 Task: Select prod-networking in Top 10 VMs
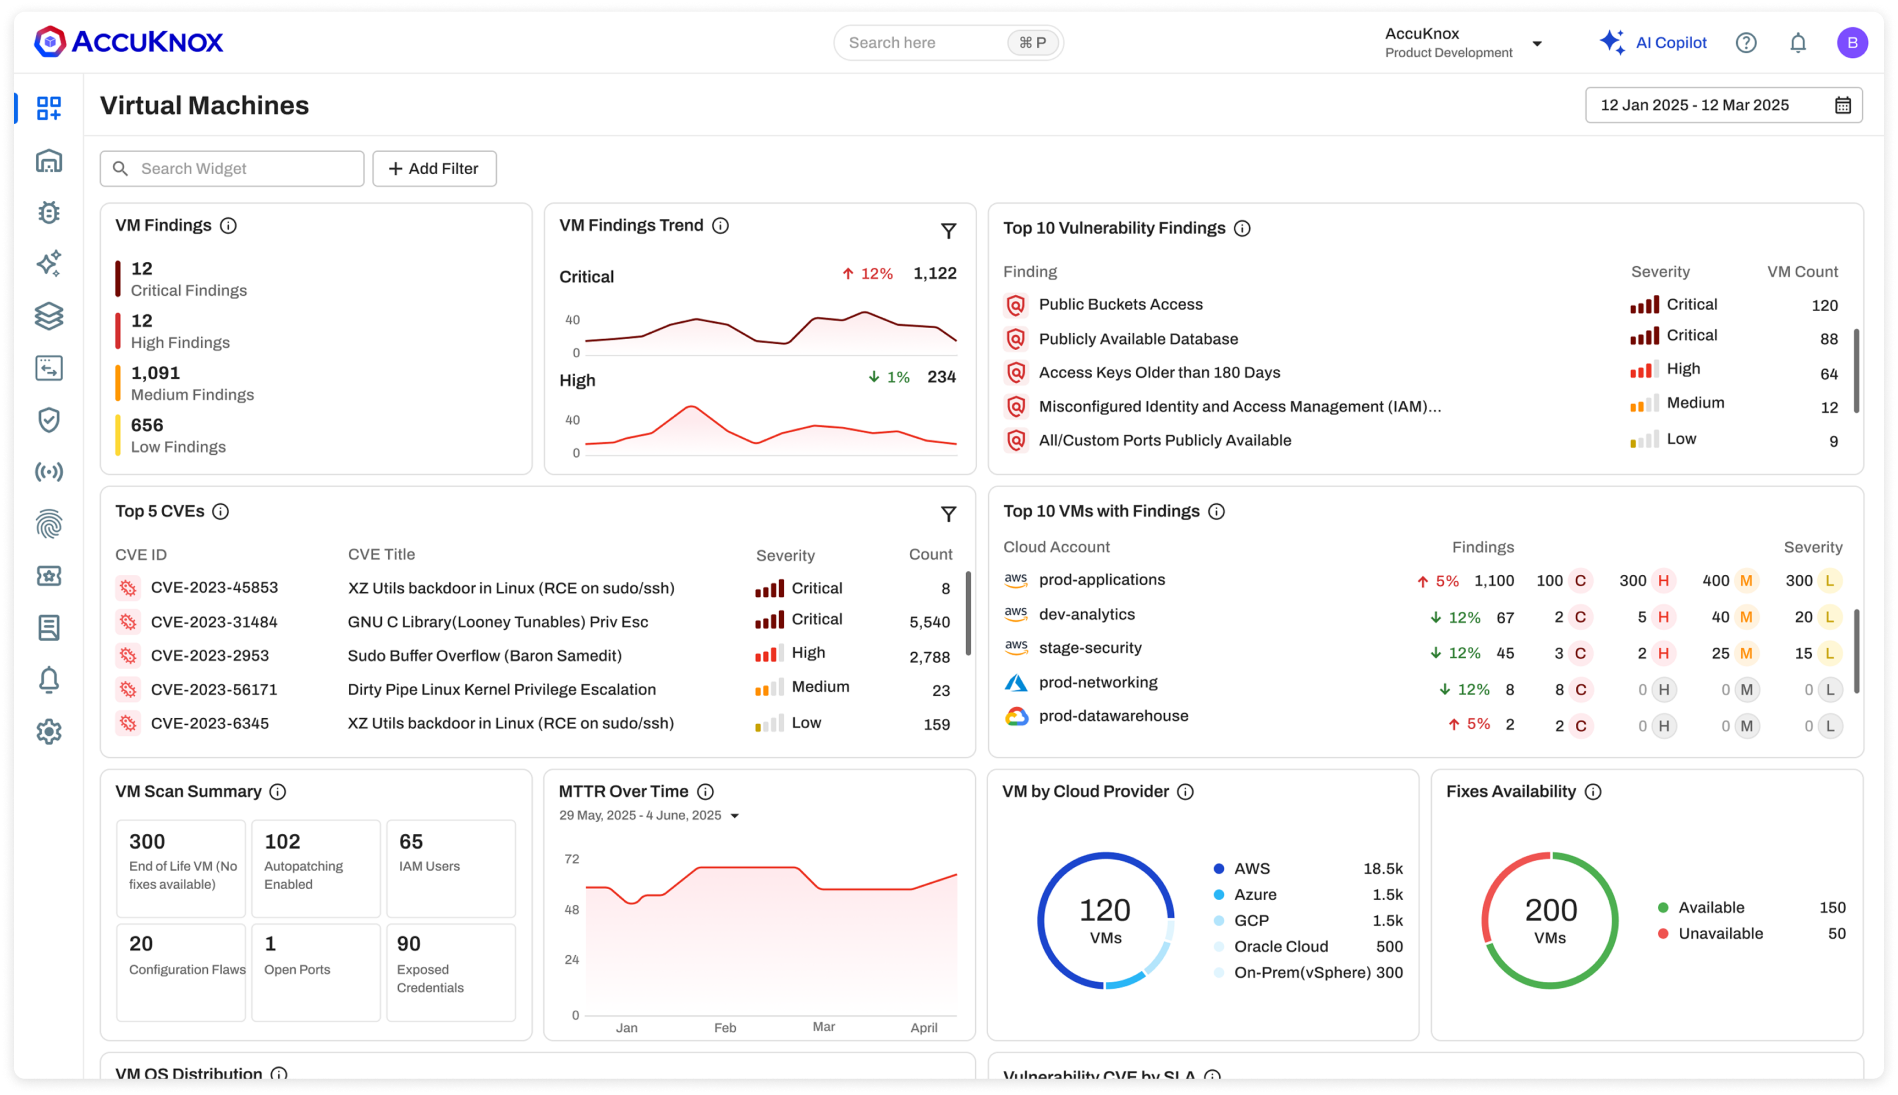(1096, 682)
